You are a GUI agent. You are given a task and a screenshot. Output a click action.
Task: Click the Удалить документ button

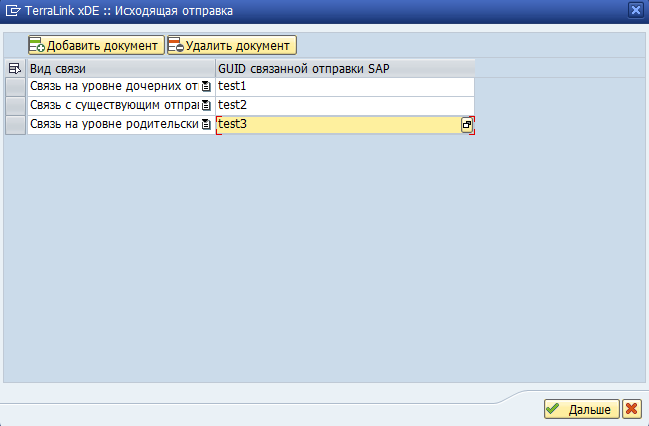[231, 46]
